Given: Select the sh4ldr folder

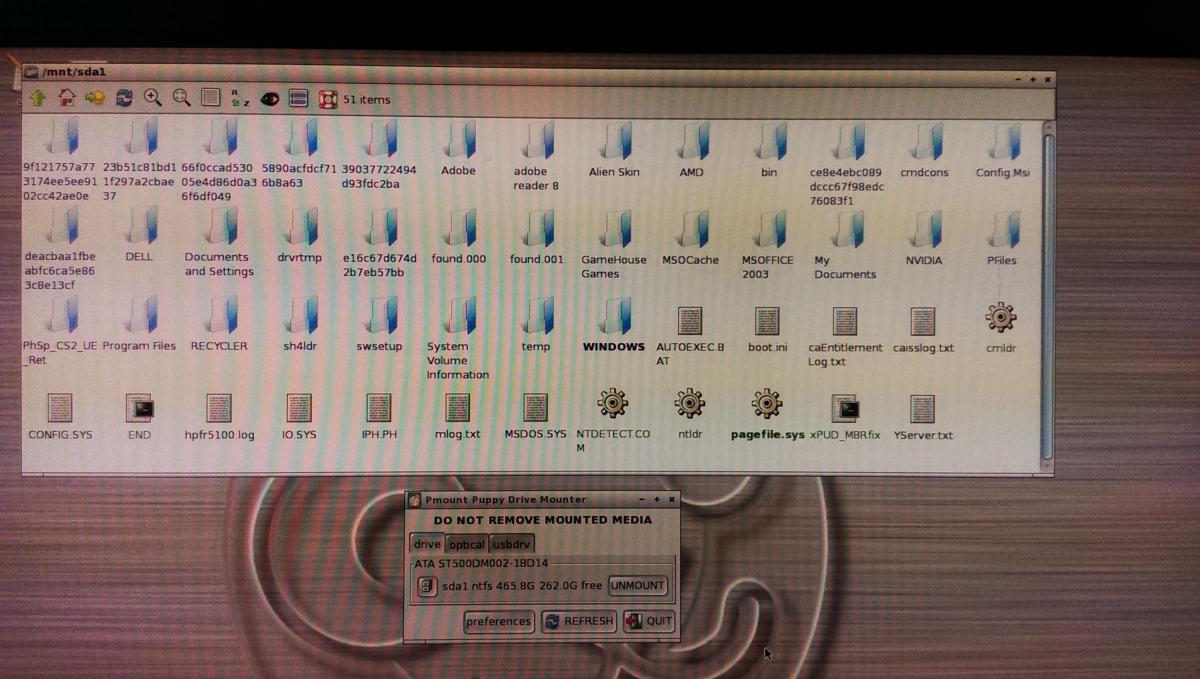Looking at the screenshot, I should coord(300,324).
